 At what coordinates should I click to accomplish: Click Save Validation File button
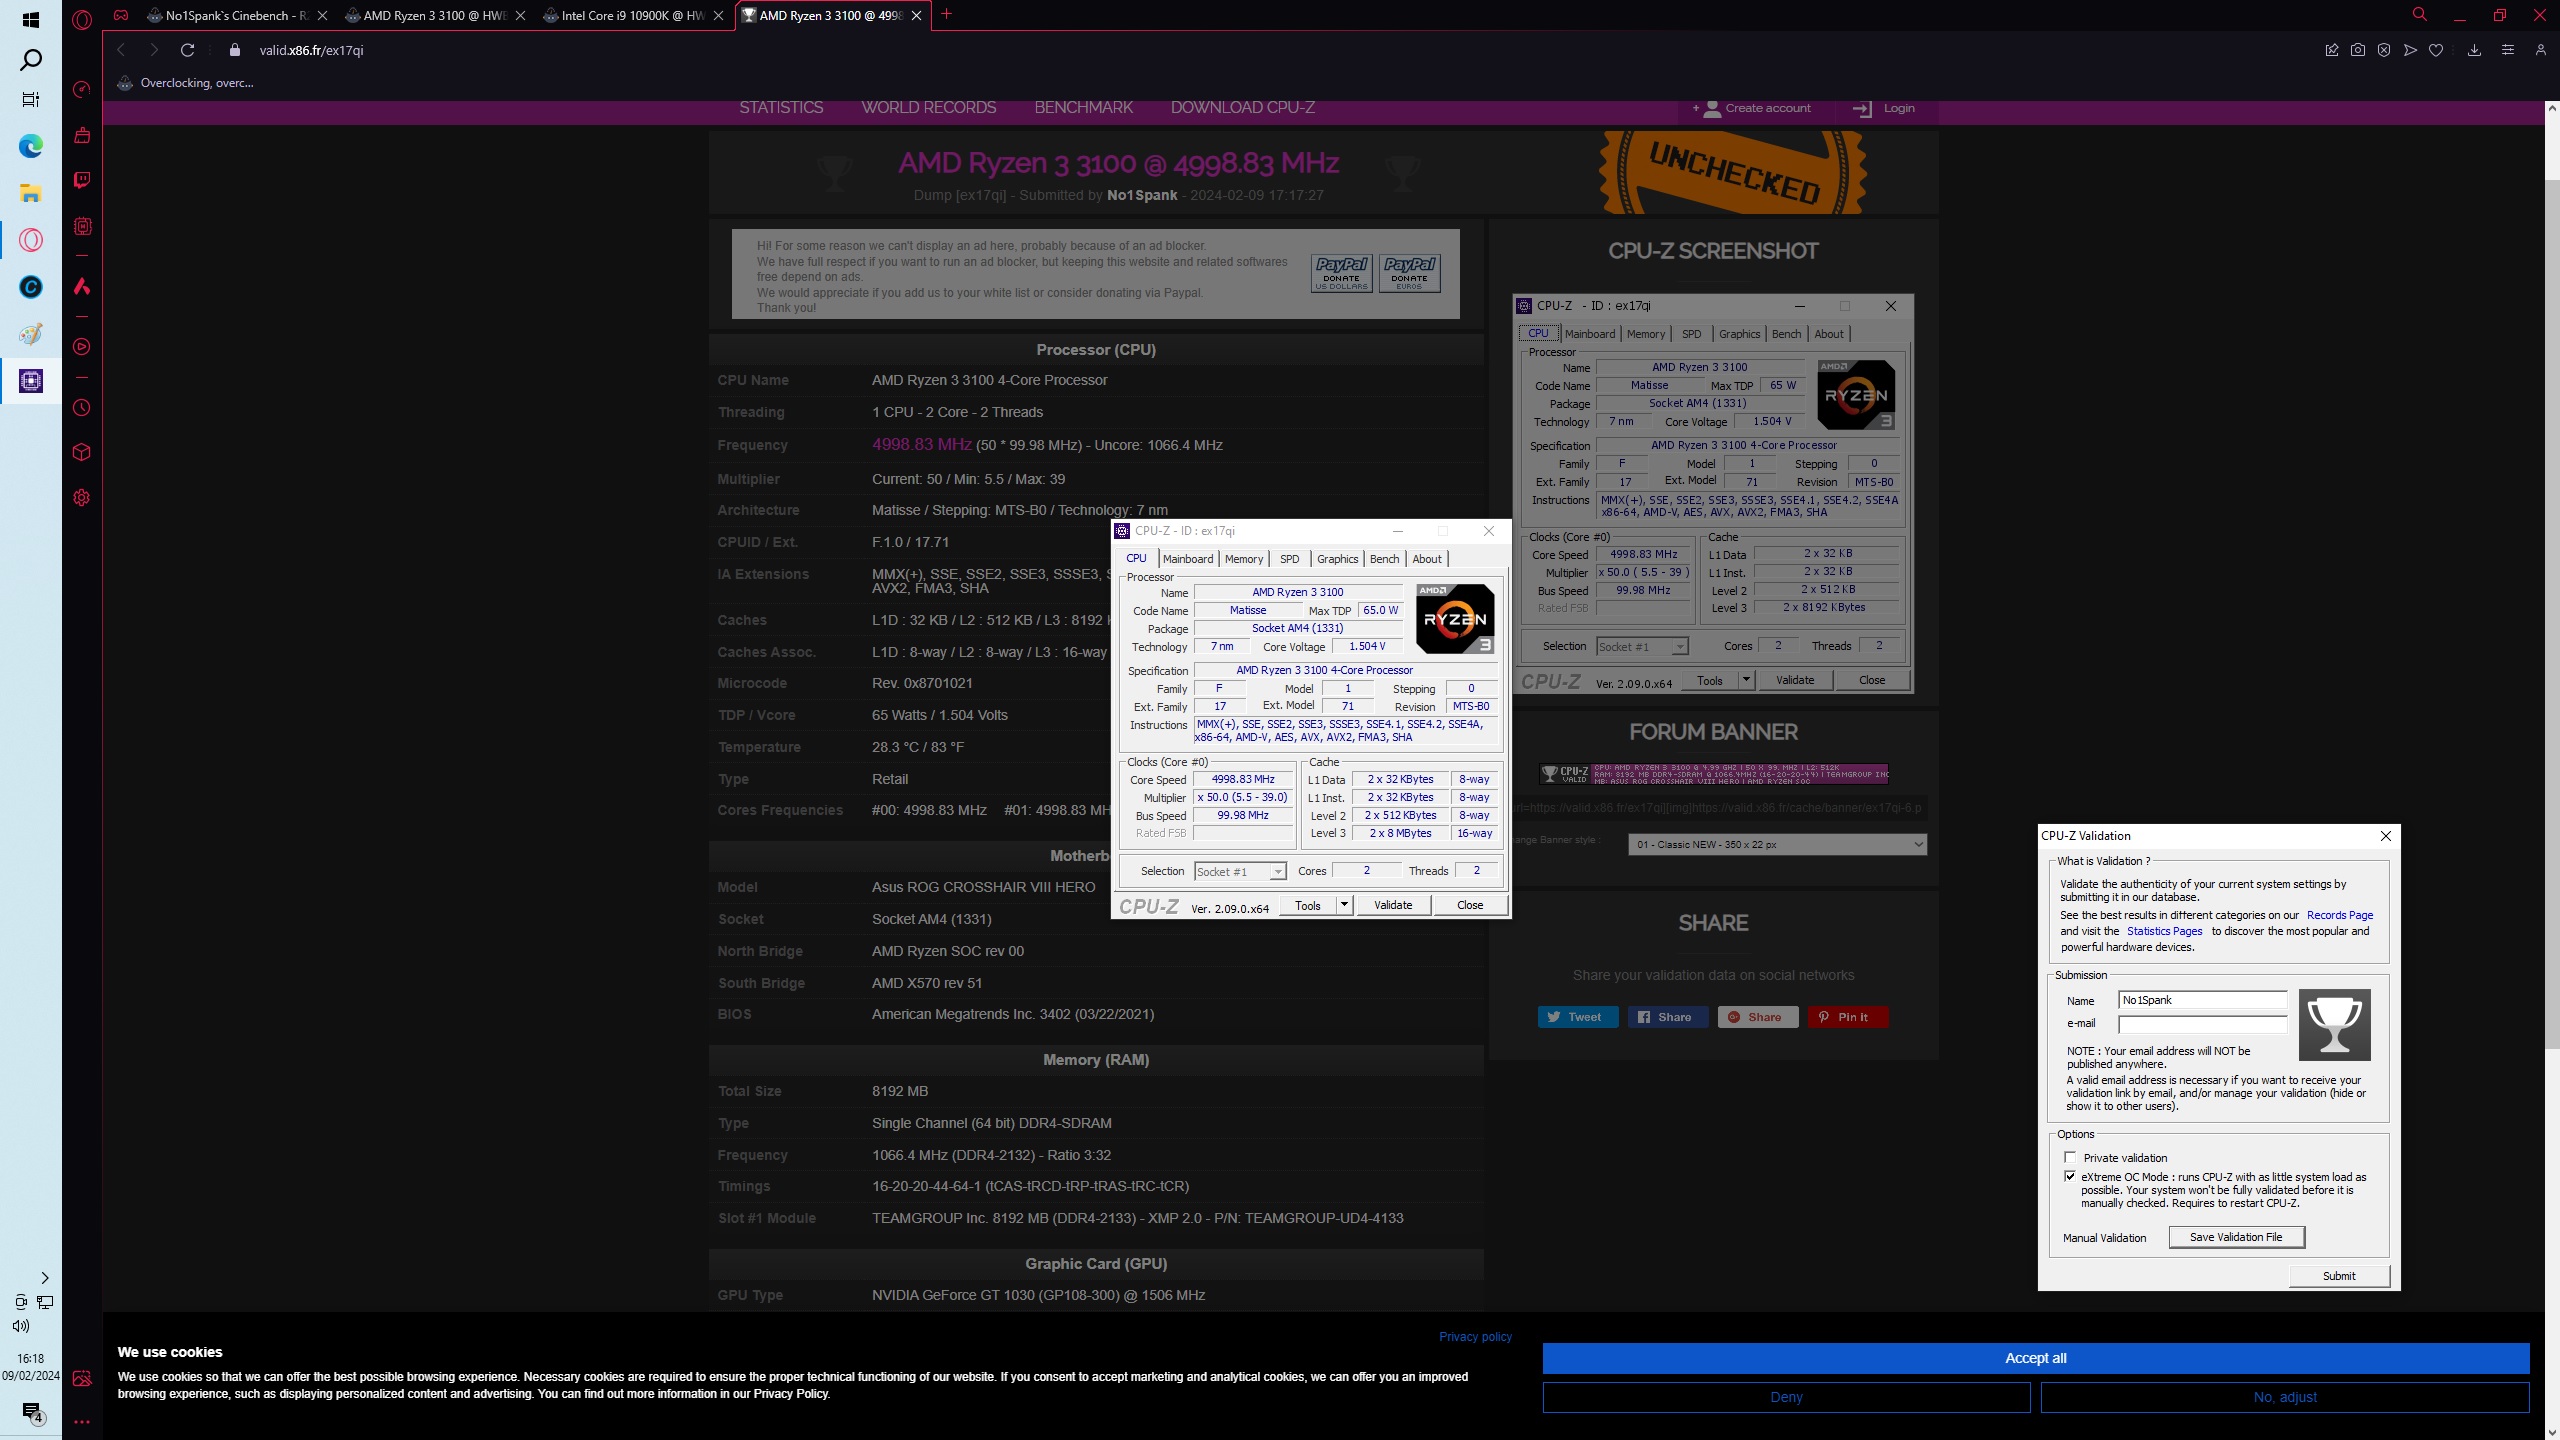point(2236,1237)
